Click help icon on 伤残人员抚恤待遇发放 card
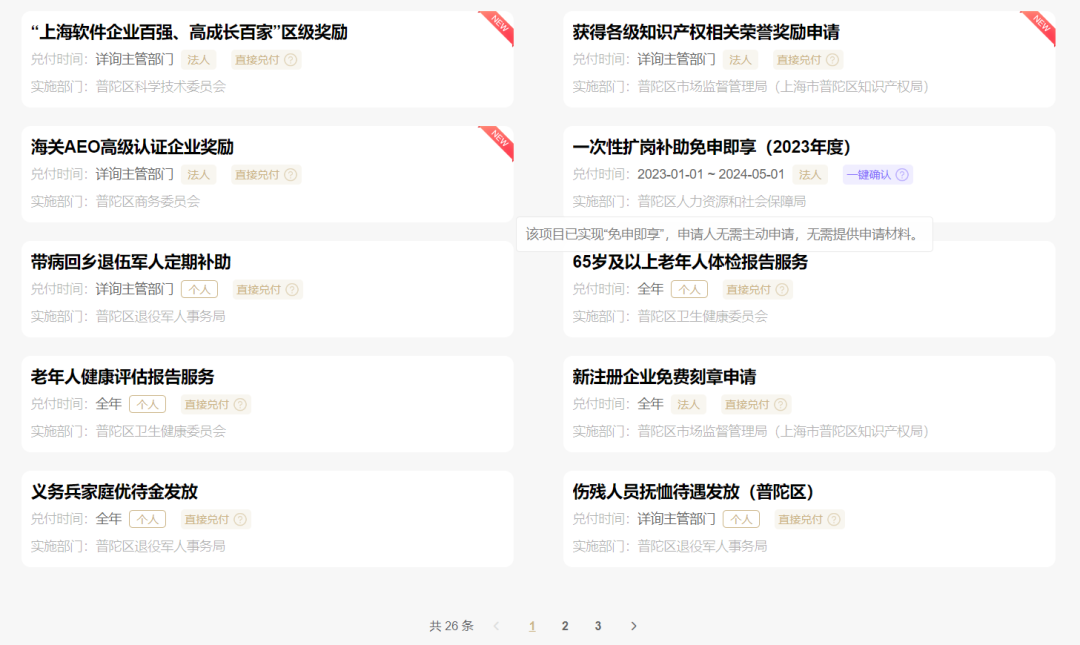The width and height of the screenshot is (1080, 645). [834, 520]
